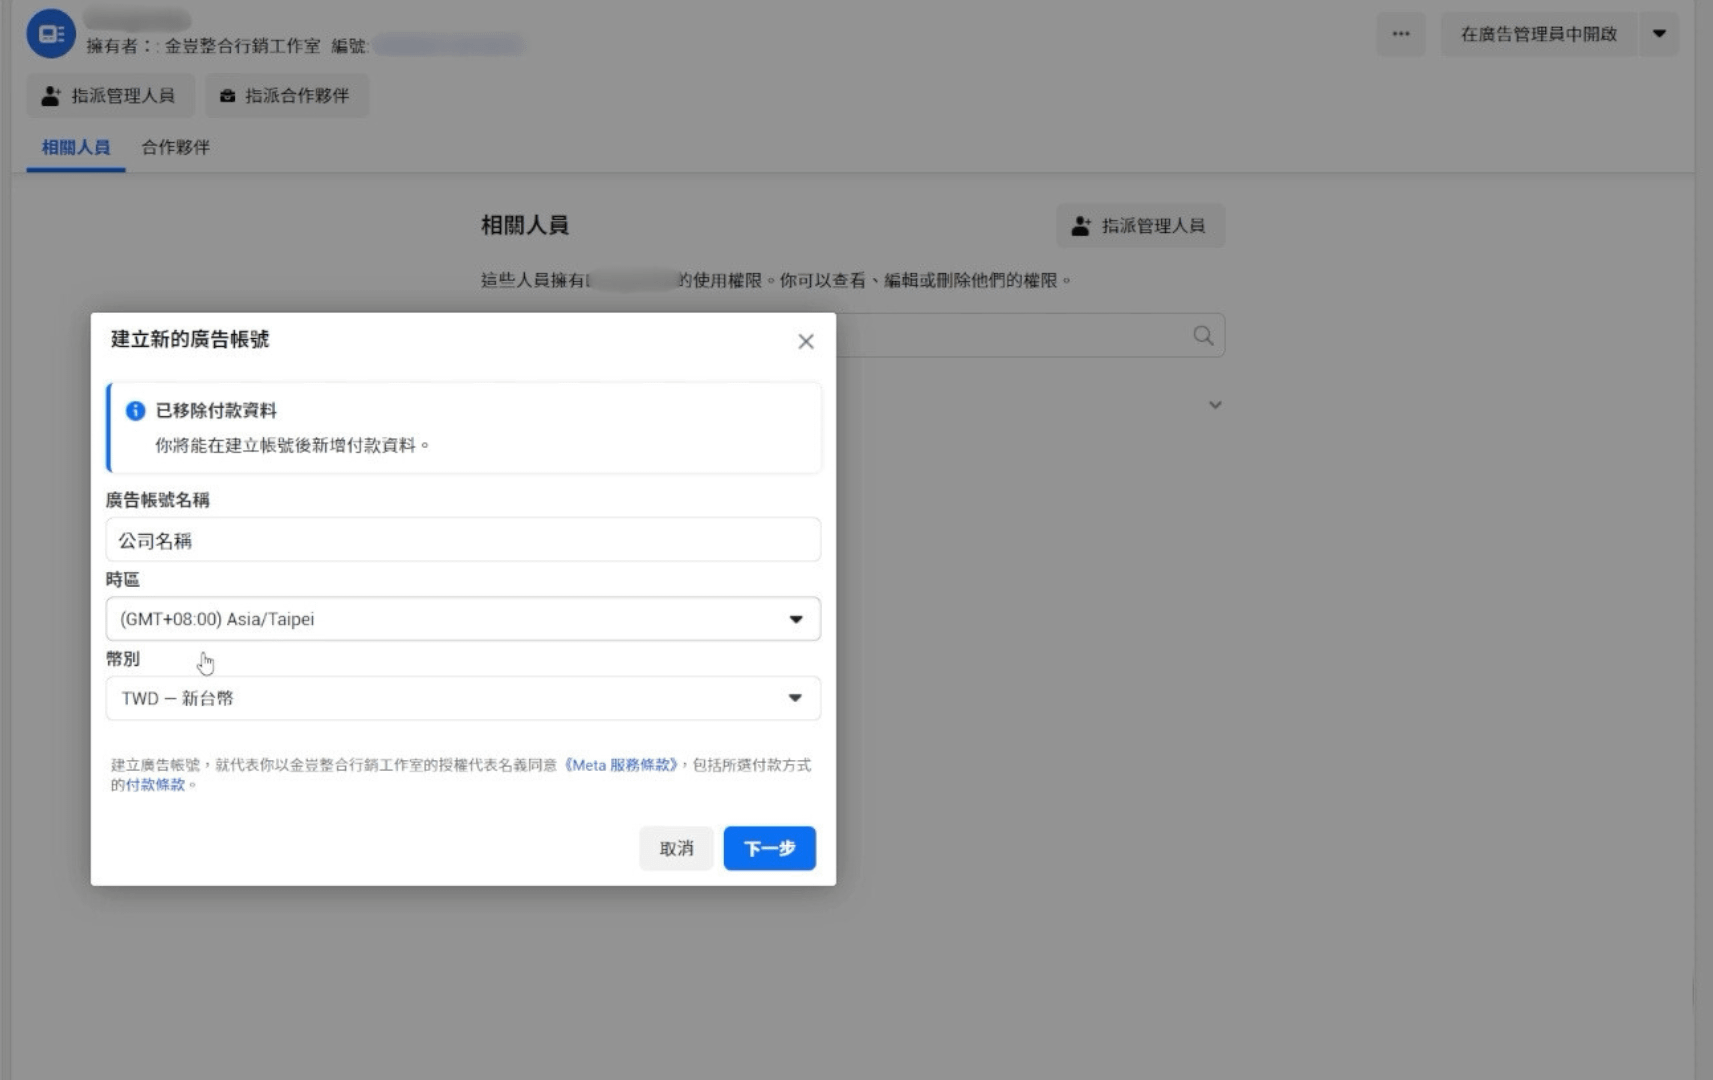Click the search magnifier icon
Image resolution: width=1713 pixels, height=1080 pixels.
(x=1203, y=336)
